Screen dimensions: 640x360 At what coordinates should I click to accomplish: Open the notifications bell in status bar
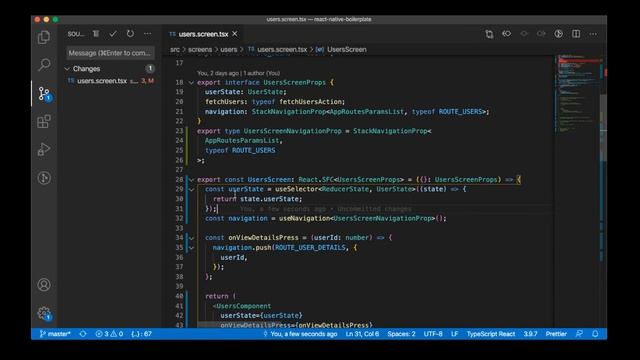[x=595, y=334]
